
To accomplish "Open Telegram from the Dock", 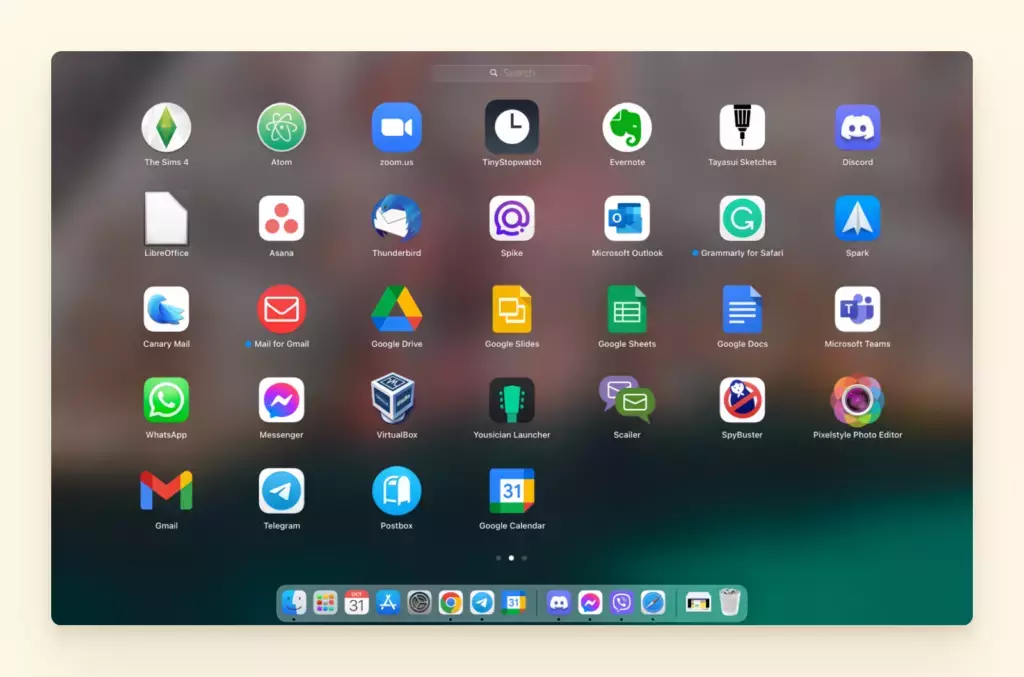I will coord(482,603).
